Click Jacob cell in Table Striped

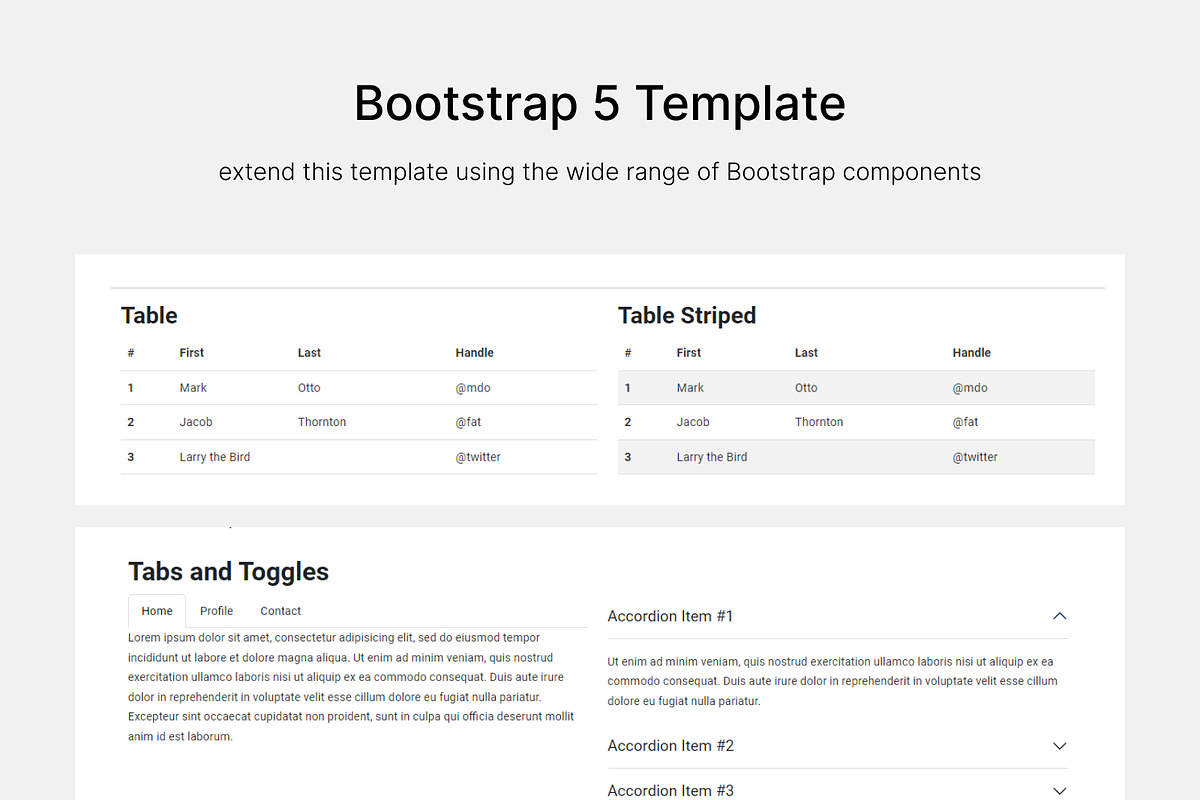click(693, 422)
